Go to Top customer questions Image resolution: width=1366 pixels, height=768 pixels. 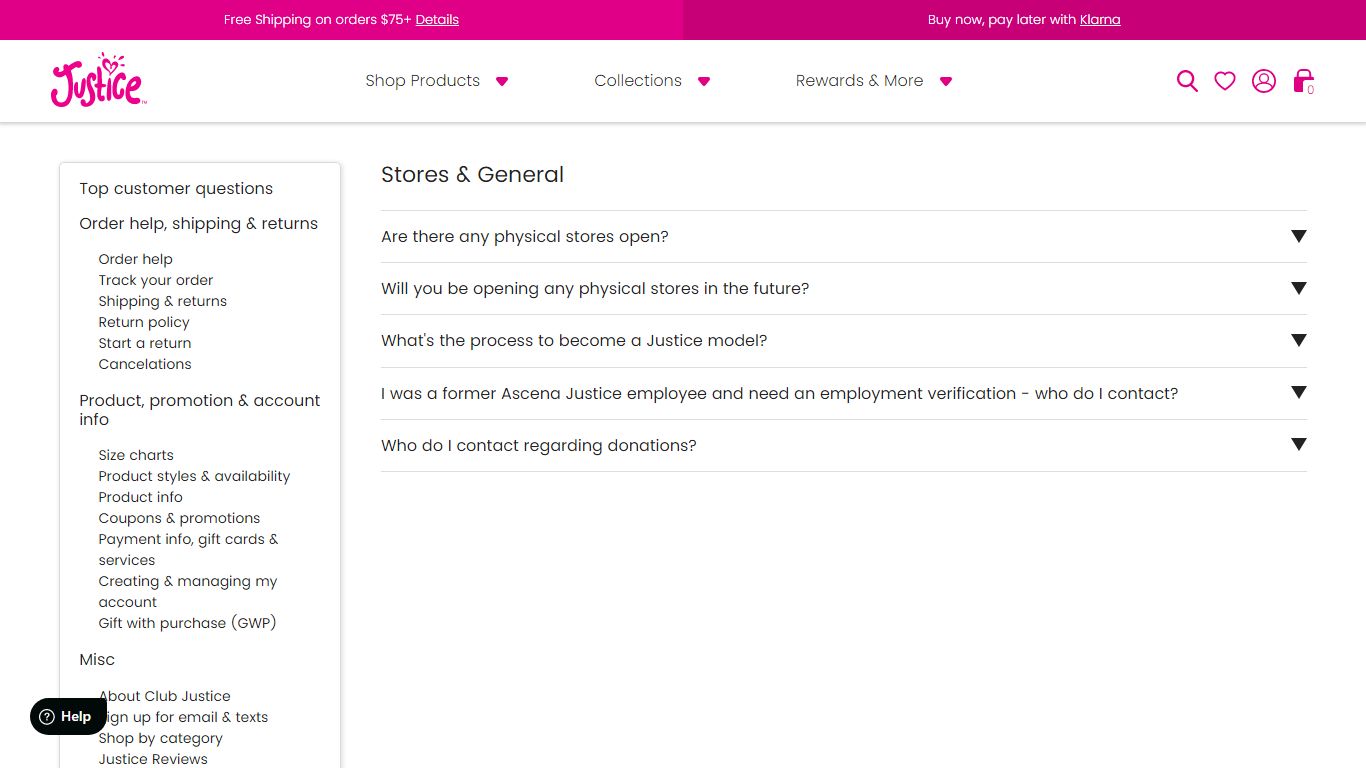click(176, 189)
